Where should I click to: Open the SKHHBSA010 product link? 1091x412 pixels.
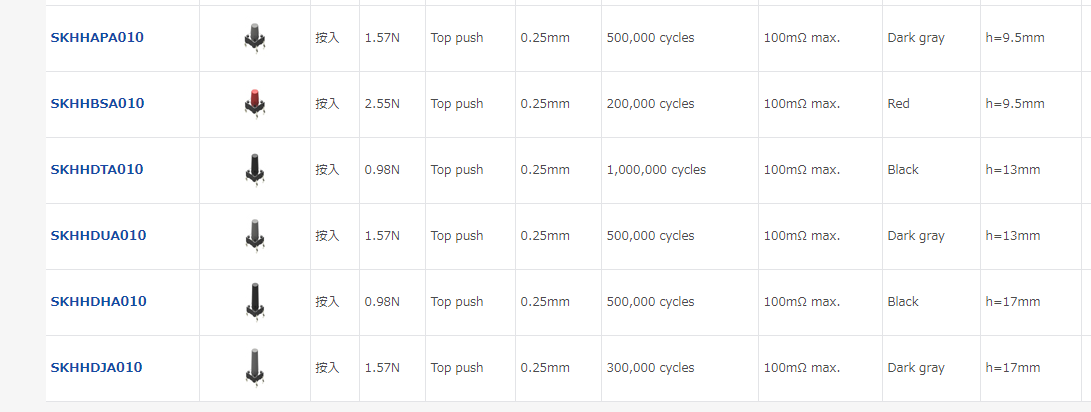[97, 104]
